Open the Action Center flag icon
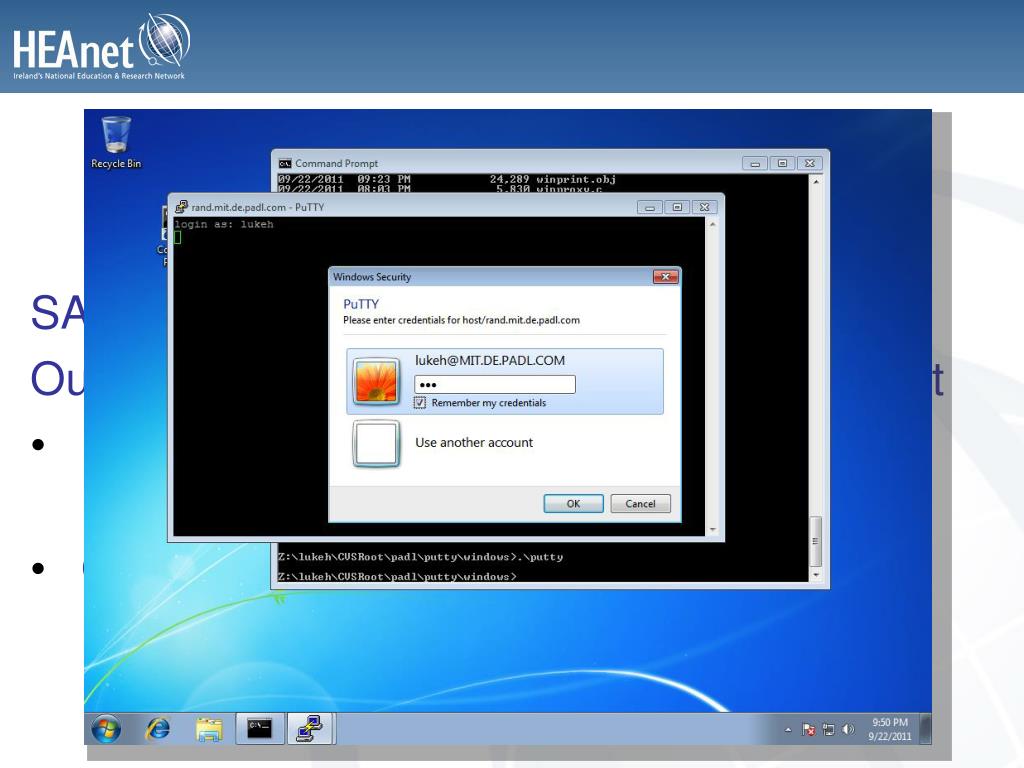 pyautogui.click(x=808, y=729)
